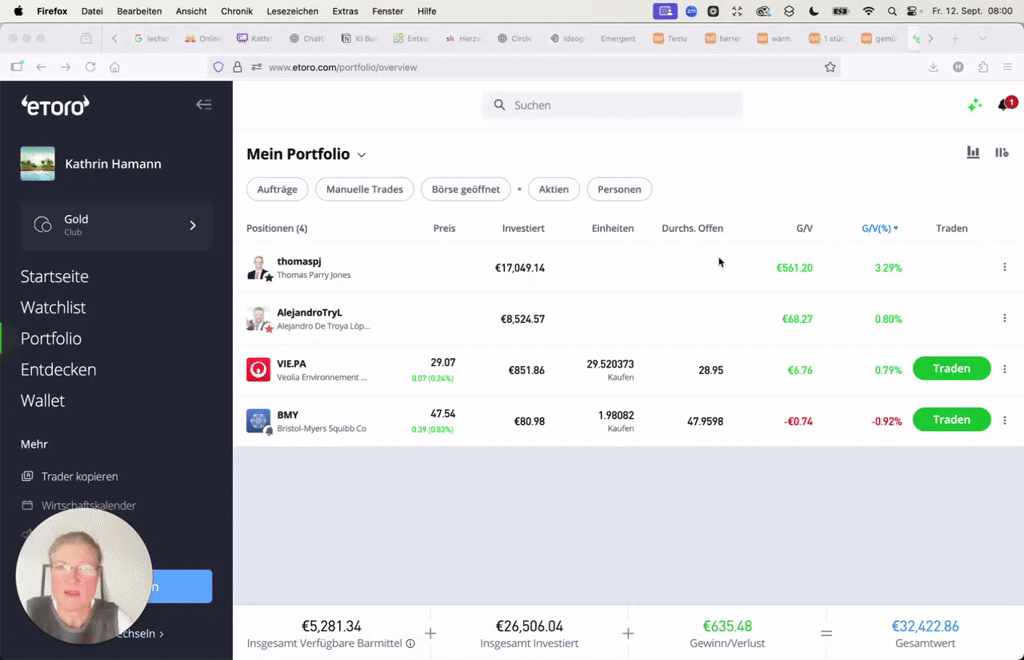This screenshot has width=1024, height=660.
Task: Click inside the Suchen search field
Action: 612,104
